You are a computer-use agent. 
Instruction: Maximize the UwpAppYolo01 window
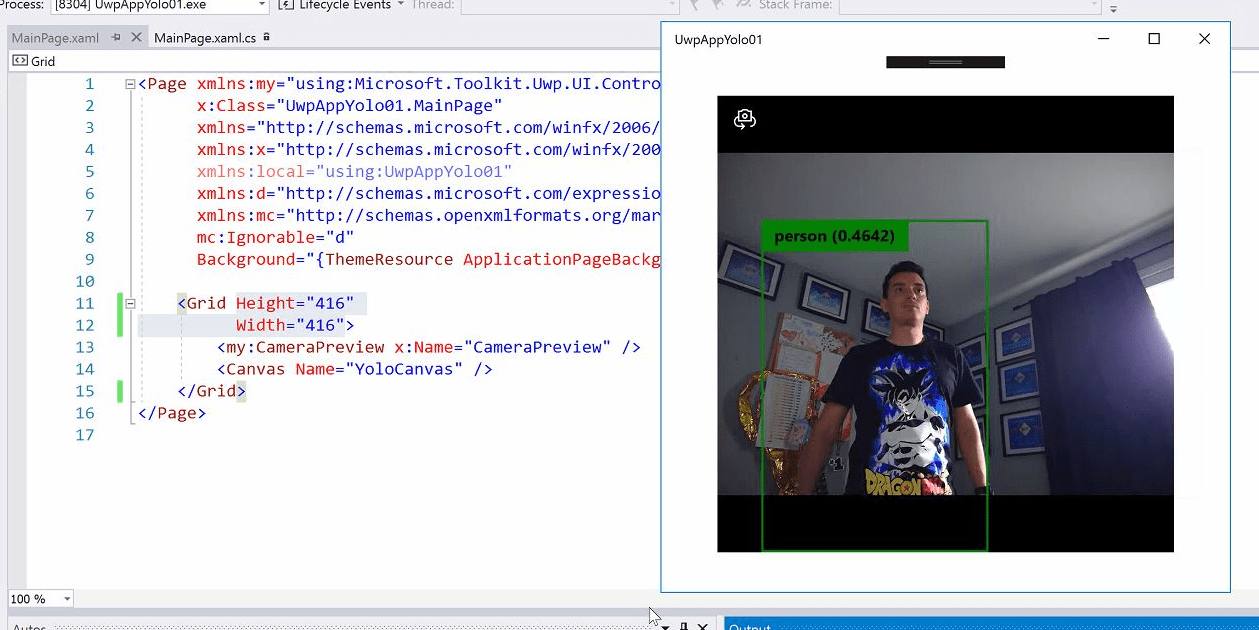[x=1154, y=39]
